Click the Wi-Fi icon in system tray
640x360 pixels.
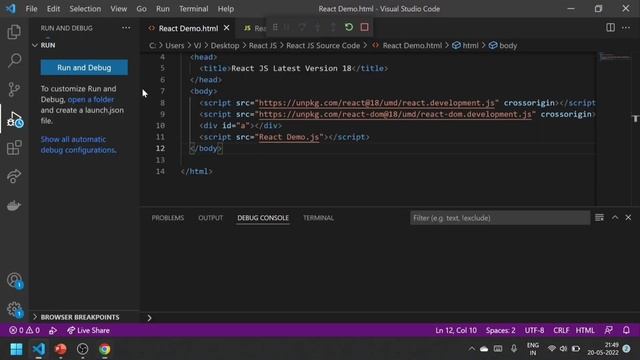click(551, 349)
